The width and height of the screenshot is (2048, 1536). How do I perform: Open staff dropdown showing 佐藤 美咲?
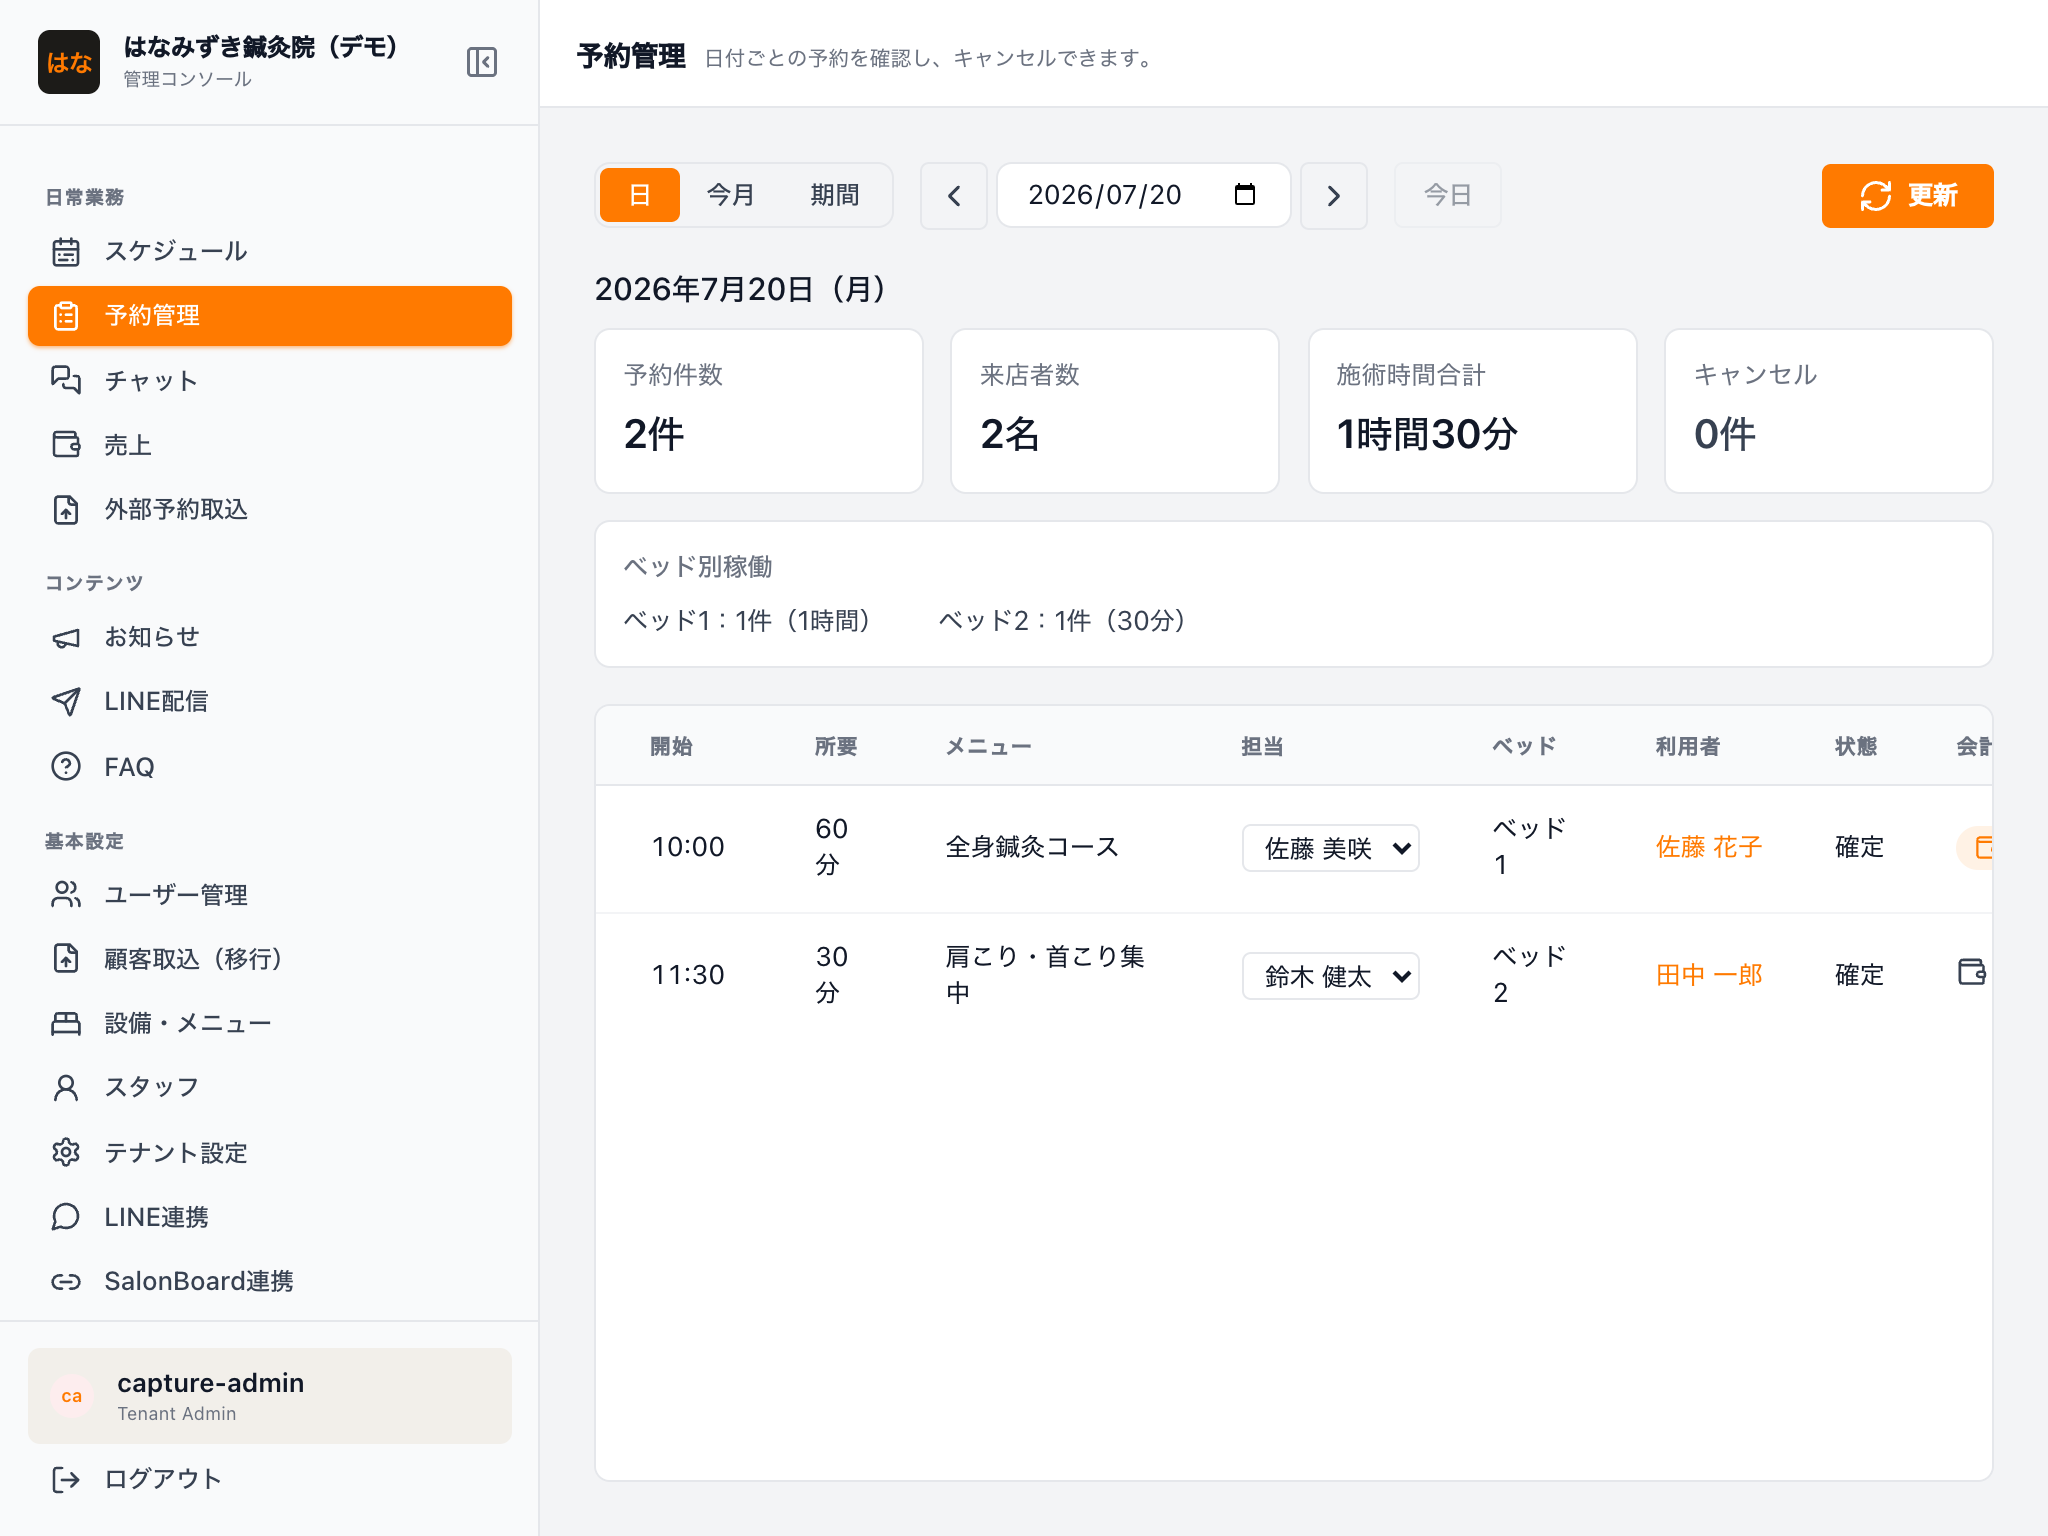point(1331,848)
